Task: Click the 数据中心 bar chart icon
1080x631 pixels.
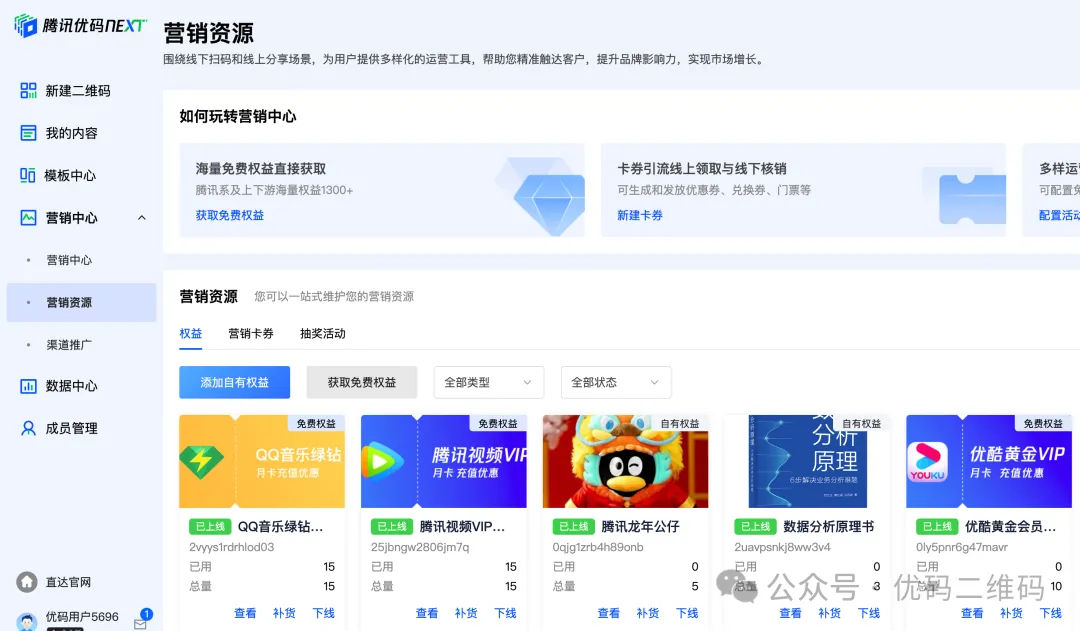Action: pyautogui.click(x=28, y=386)
